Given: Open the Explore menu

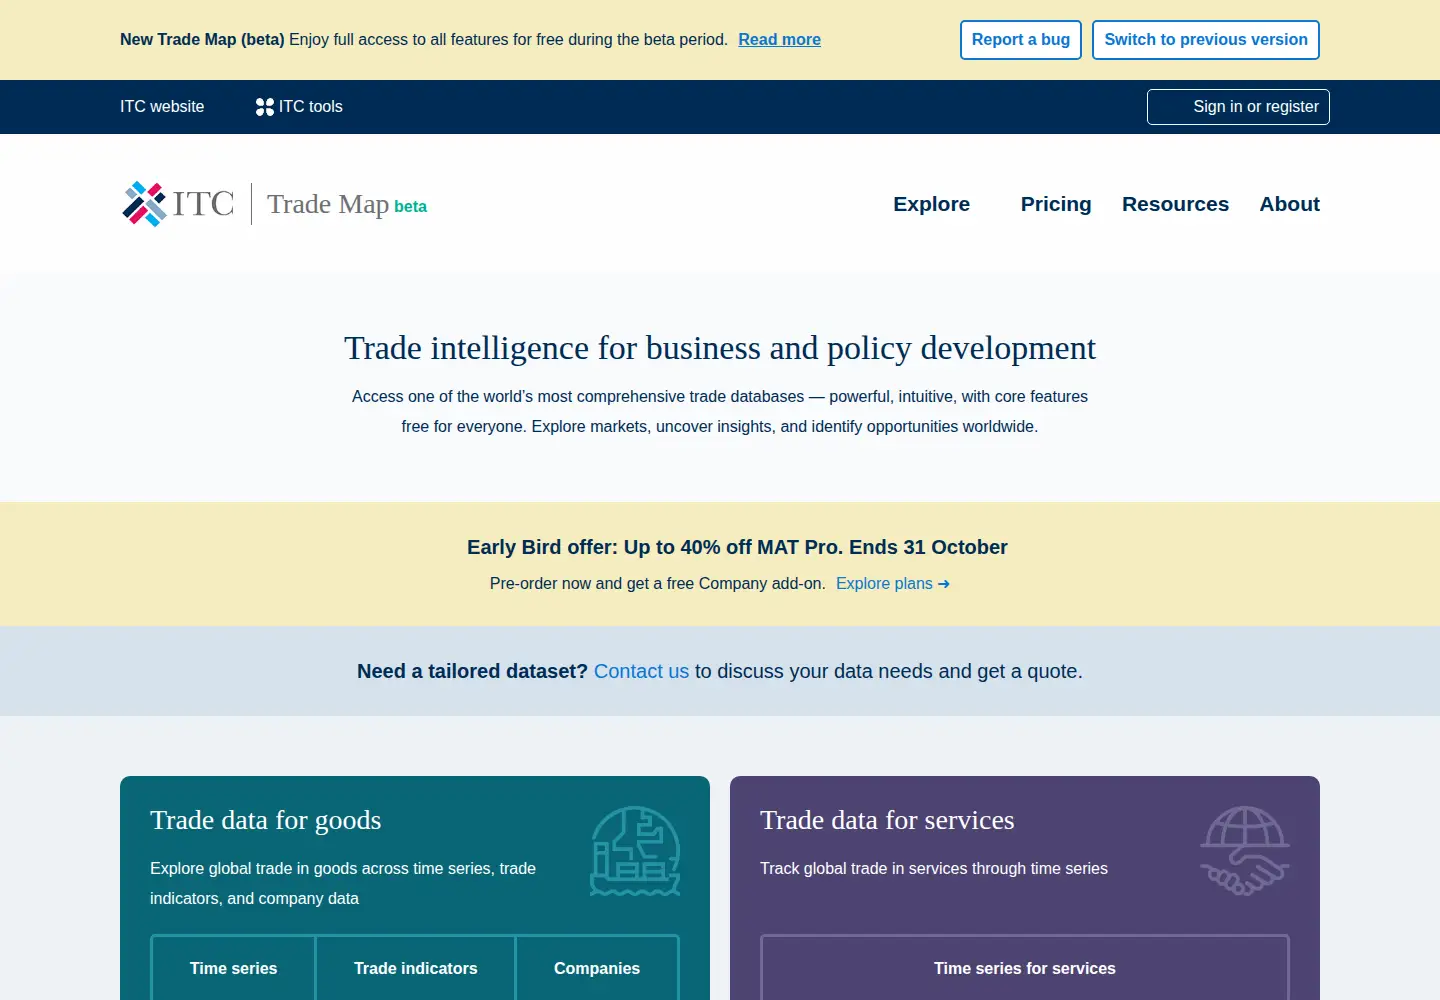Looking at the screenshot, I should pyautogui.click(x=931, y=204).
